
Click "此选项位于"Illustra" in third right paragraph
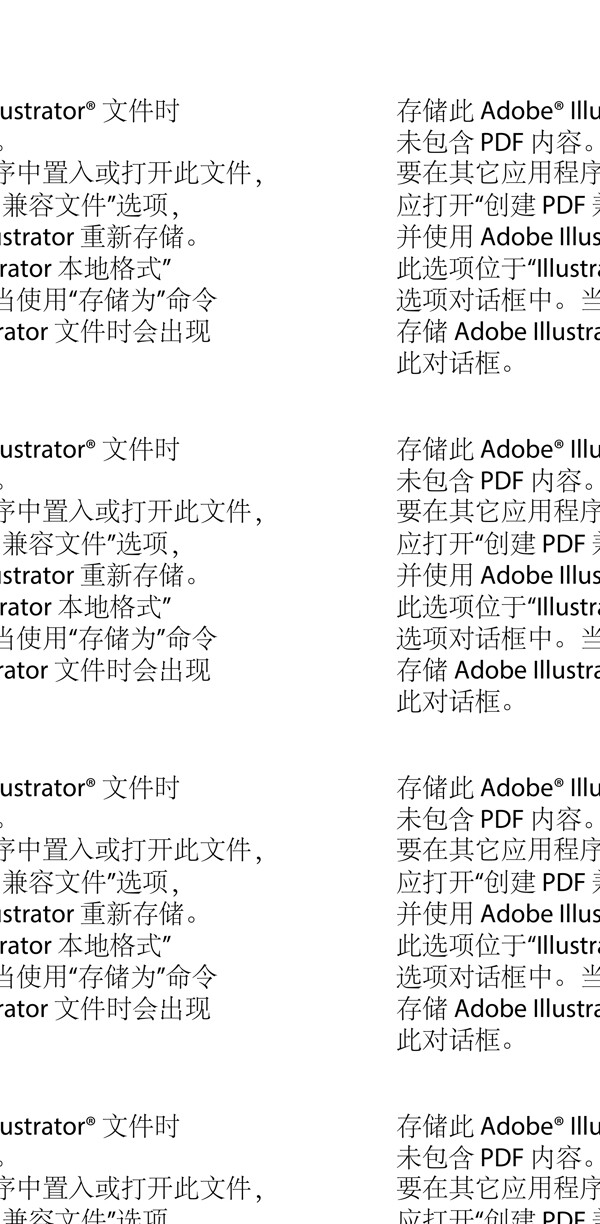(x=497, y=945)
